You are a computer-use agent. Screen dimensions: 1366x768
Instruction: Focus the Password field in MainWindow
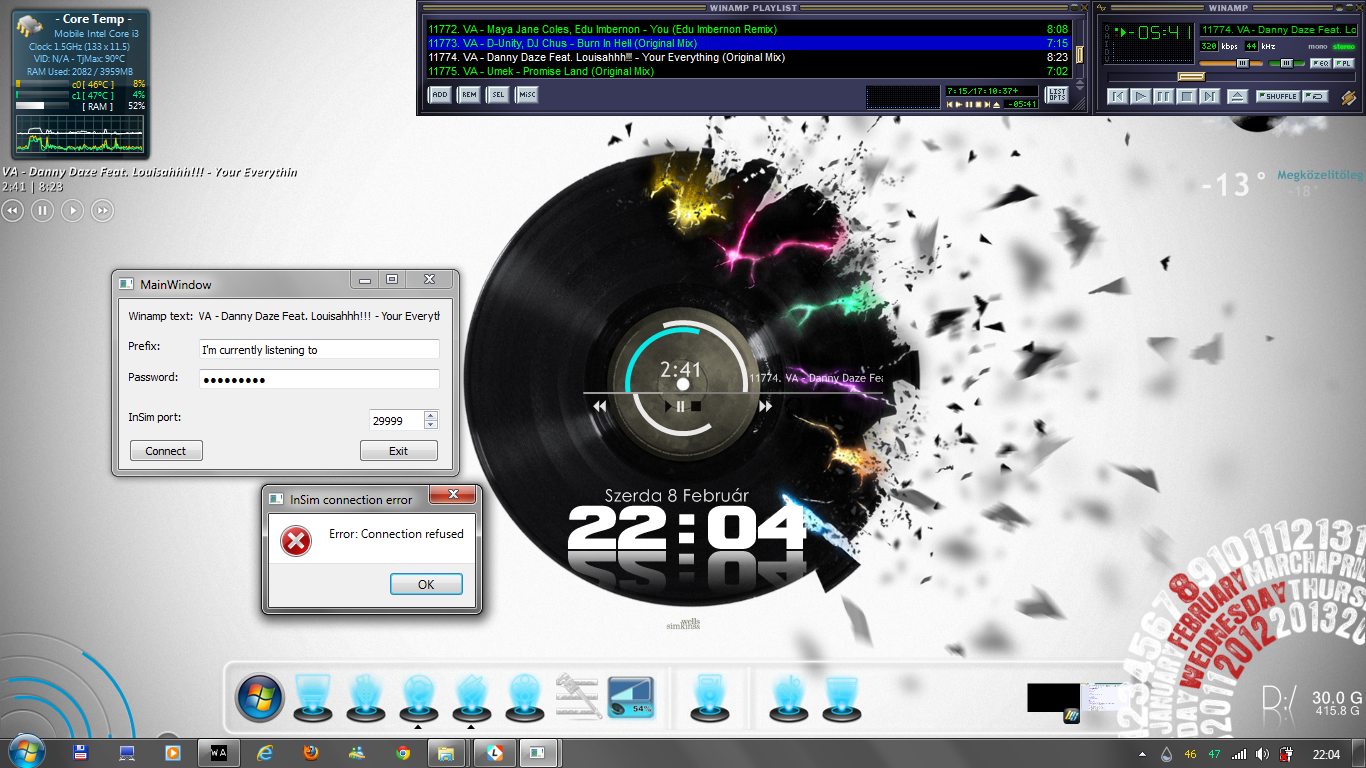pyautogui.click(x=319, y=380)
